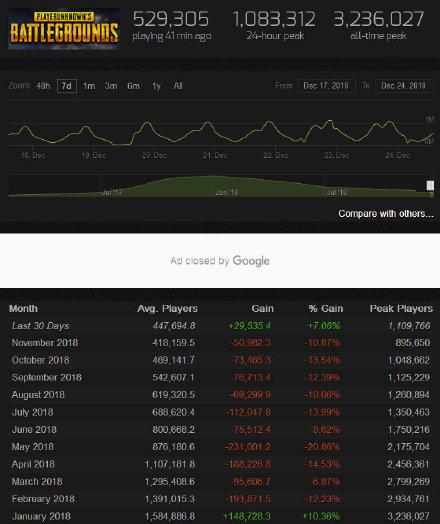This screenshot has height=524, width=440.
Task: Click the August 2018 row label
Action: pyautogui.click(x=38, y=395)
